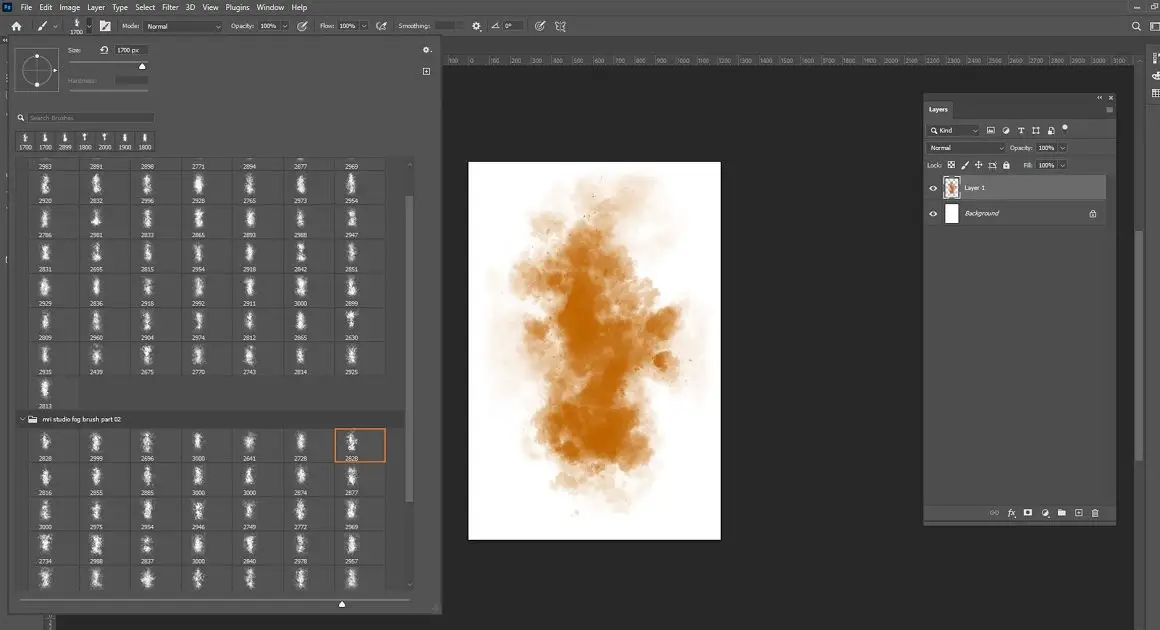Open the File menu
Viewport: 1160px width, 630px height.
(x=26, y=7)
